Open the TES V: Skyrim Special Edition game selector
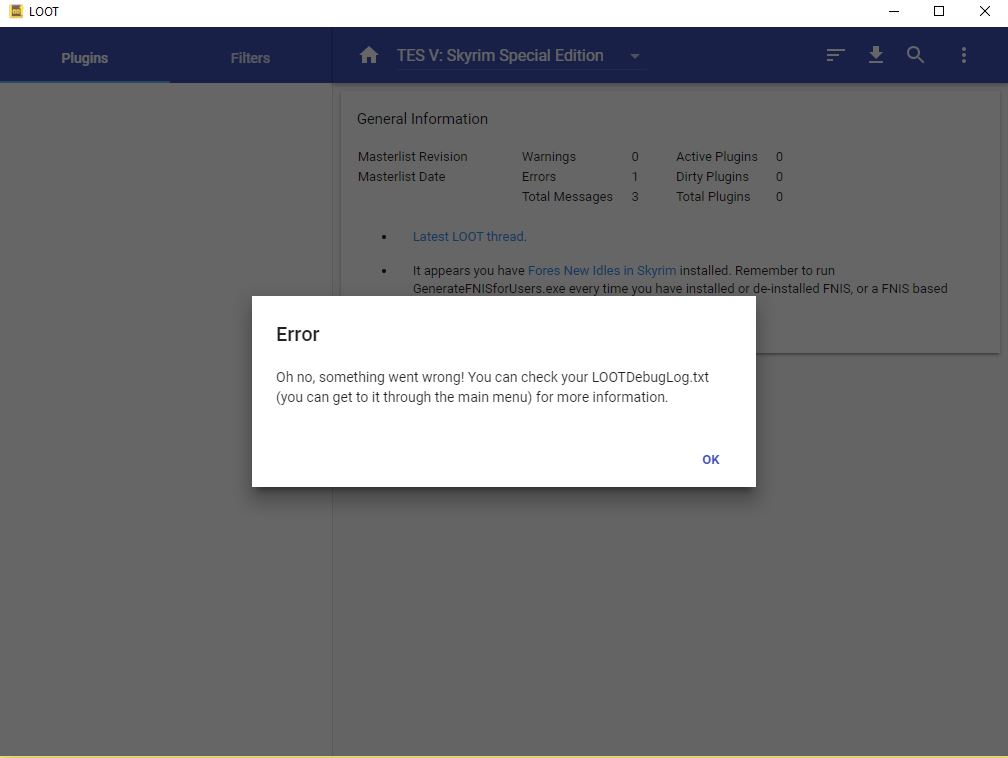 point(499,55)
